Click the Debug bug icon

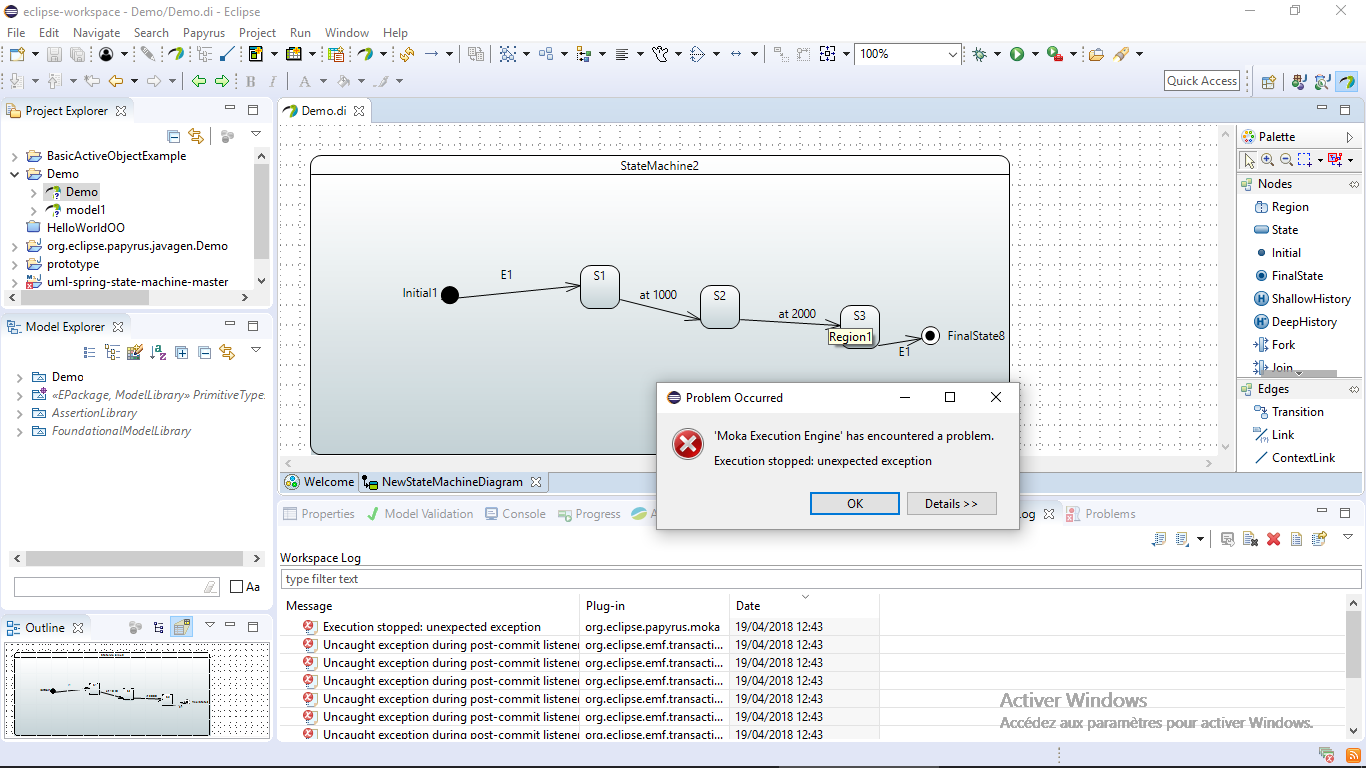(980, 54)
